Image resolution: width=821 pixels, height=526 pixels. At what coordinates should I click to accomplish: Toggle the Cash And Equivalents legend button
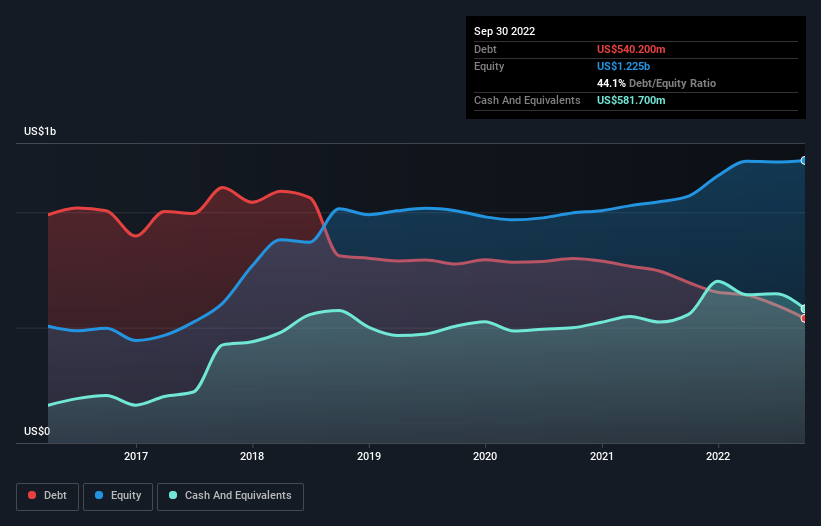(x=230, y=496)
